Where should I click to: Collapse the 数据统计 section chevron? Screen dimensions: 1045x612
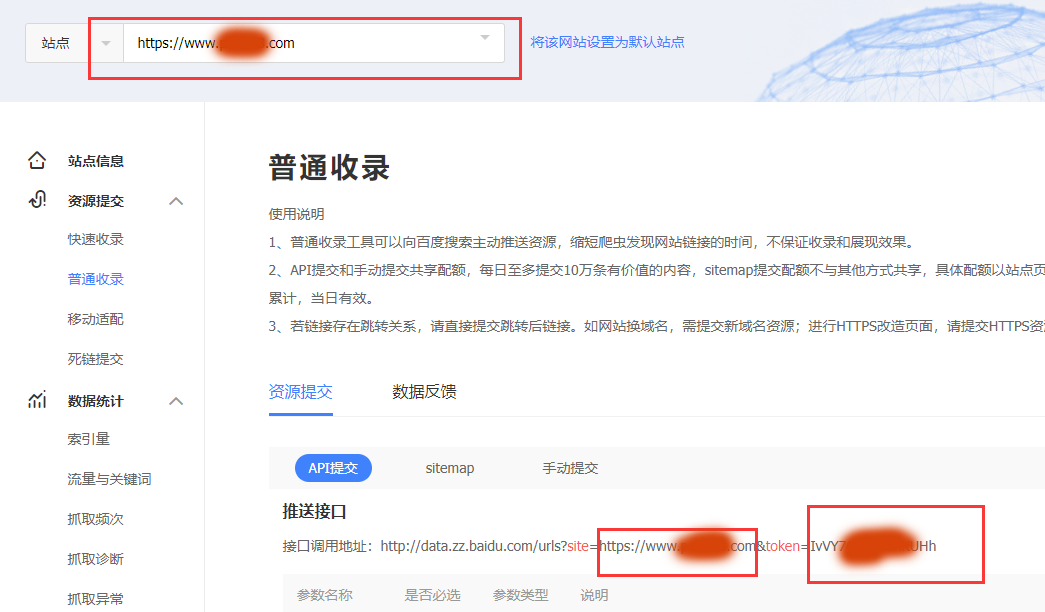coord(176,401)
